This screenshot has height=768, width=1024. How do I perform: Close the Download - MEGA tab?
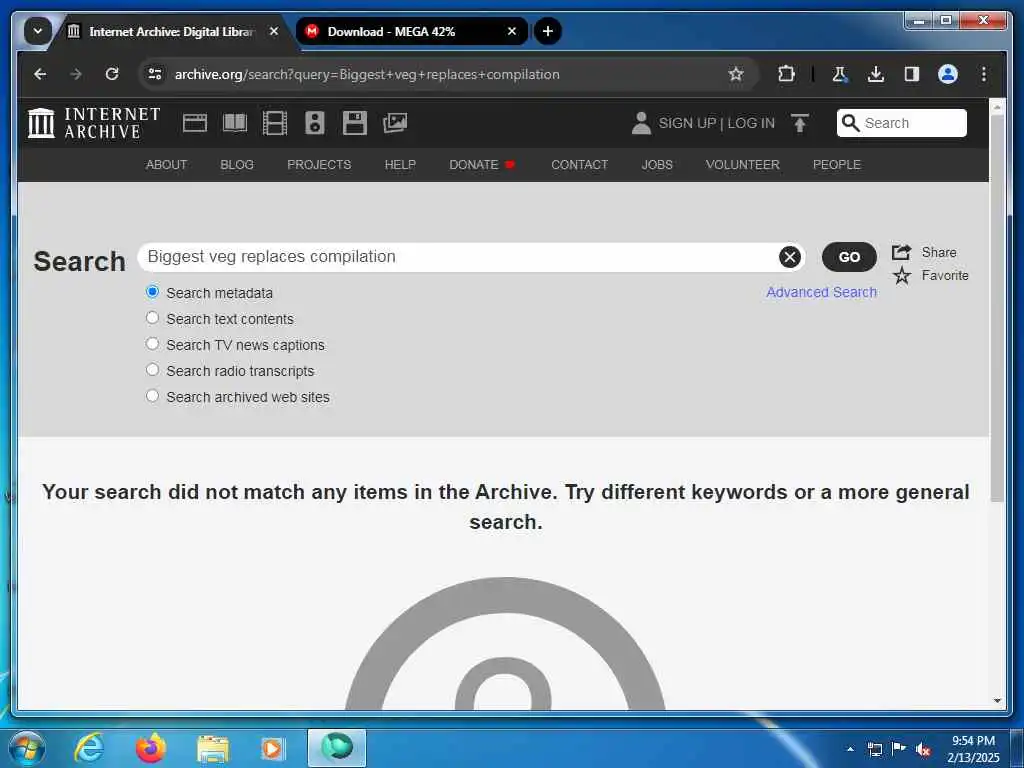(x=512, y=31)
